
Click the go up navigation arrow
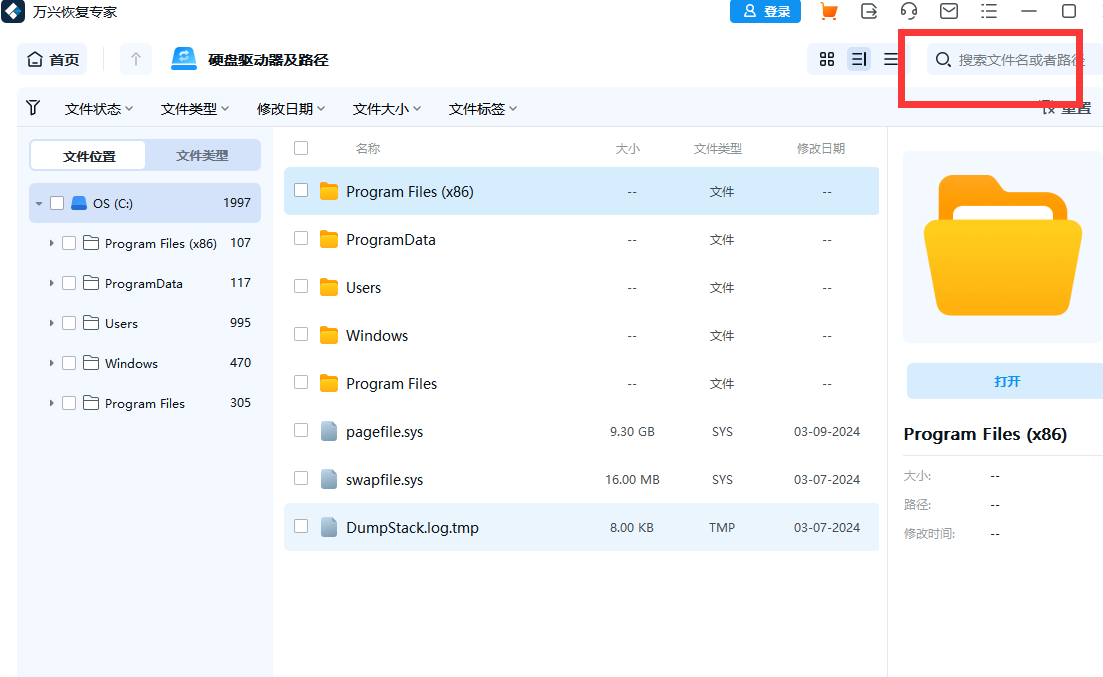135,59
